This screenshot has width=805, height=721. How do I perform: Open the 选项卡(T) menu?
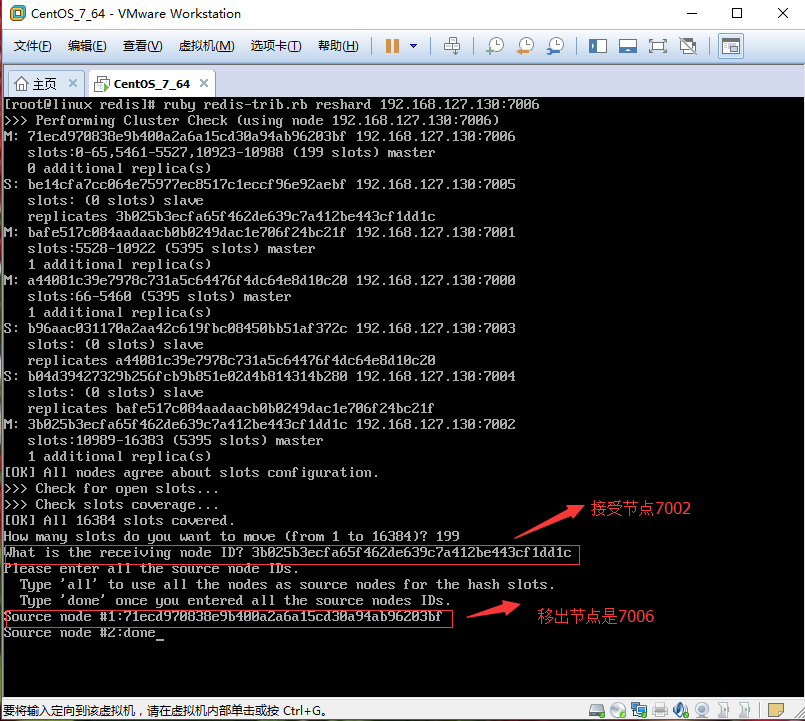[276, 46]
